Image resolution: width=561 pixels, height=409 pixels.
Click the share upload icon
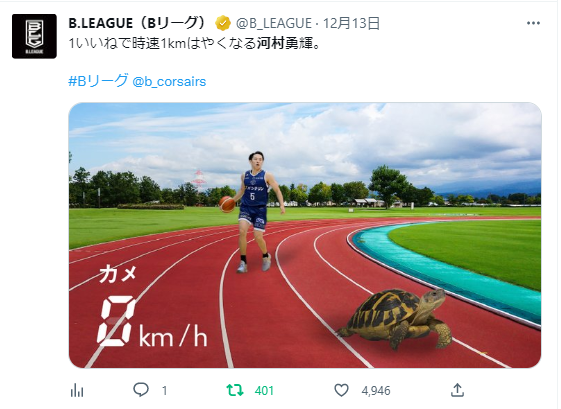pyautogui.click(x=457, y=390)
